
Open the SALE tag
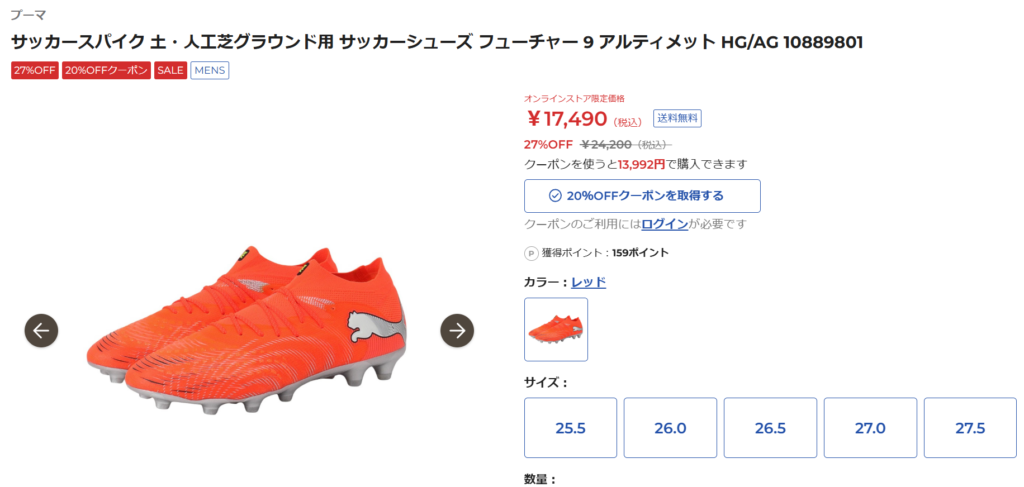point(170,71)
